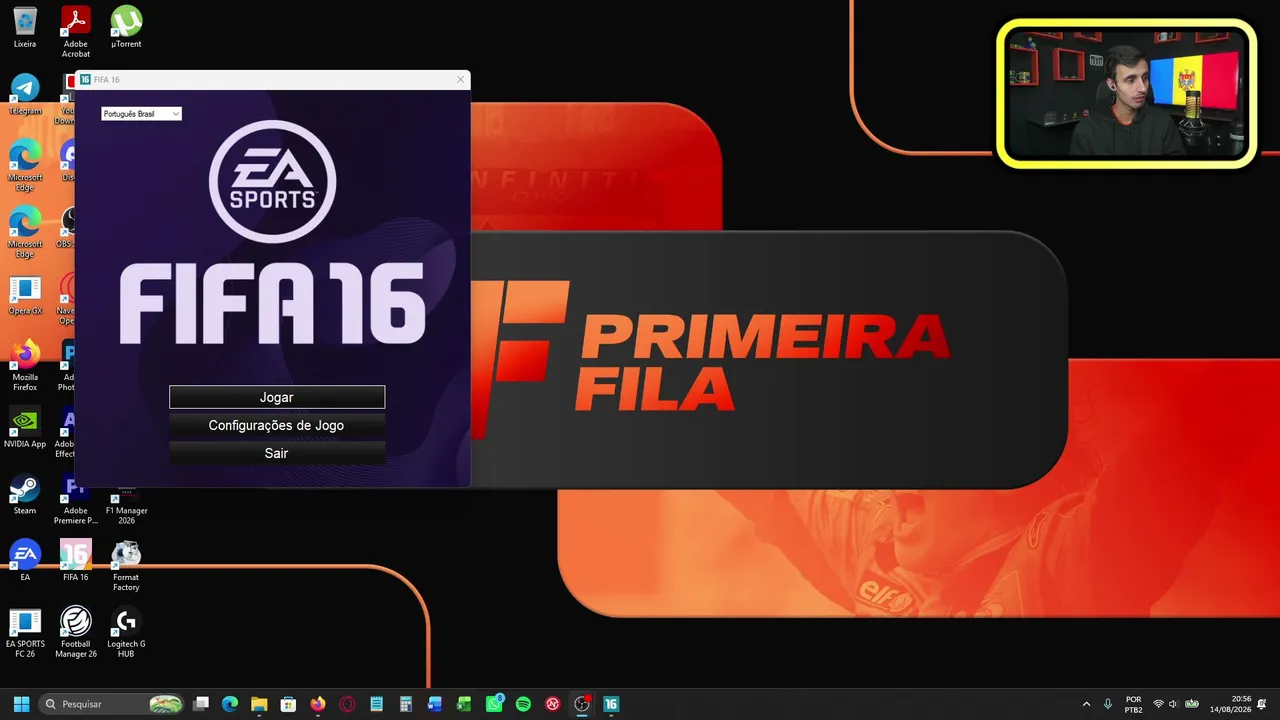Open the Lixeira recycle bin on desktop
This screenshot has width=1280, height=720.
(25, 28)
